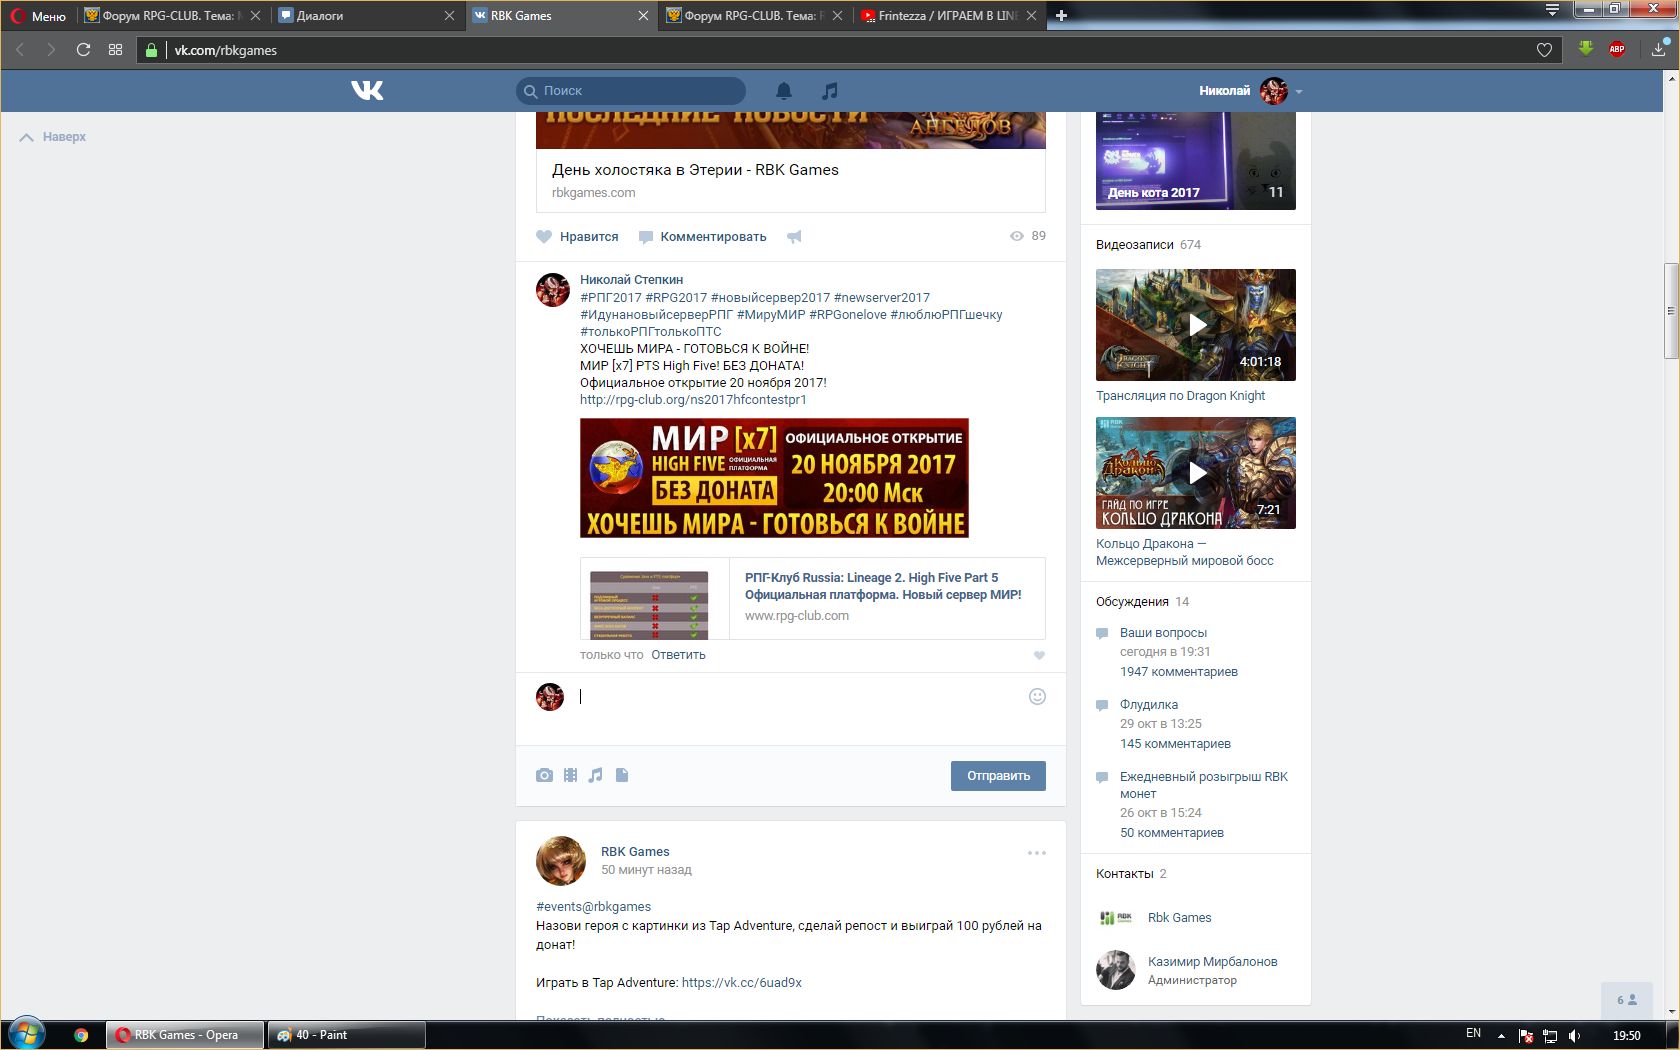The height and width of the screenshot is (1050, 1680).
Task: Open День кота 2017 album thumbnail
Action: (x=1196, y=161)
